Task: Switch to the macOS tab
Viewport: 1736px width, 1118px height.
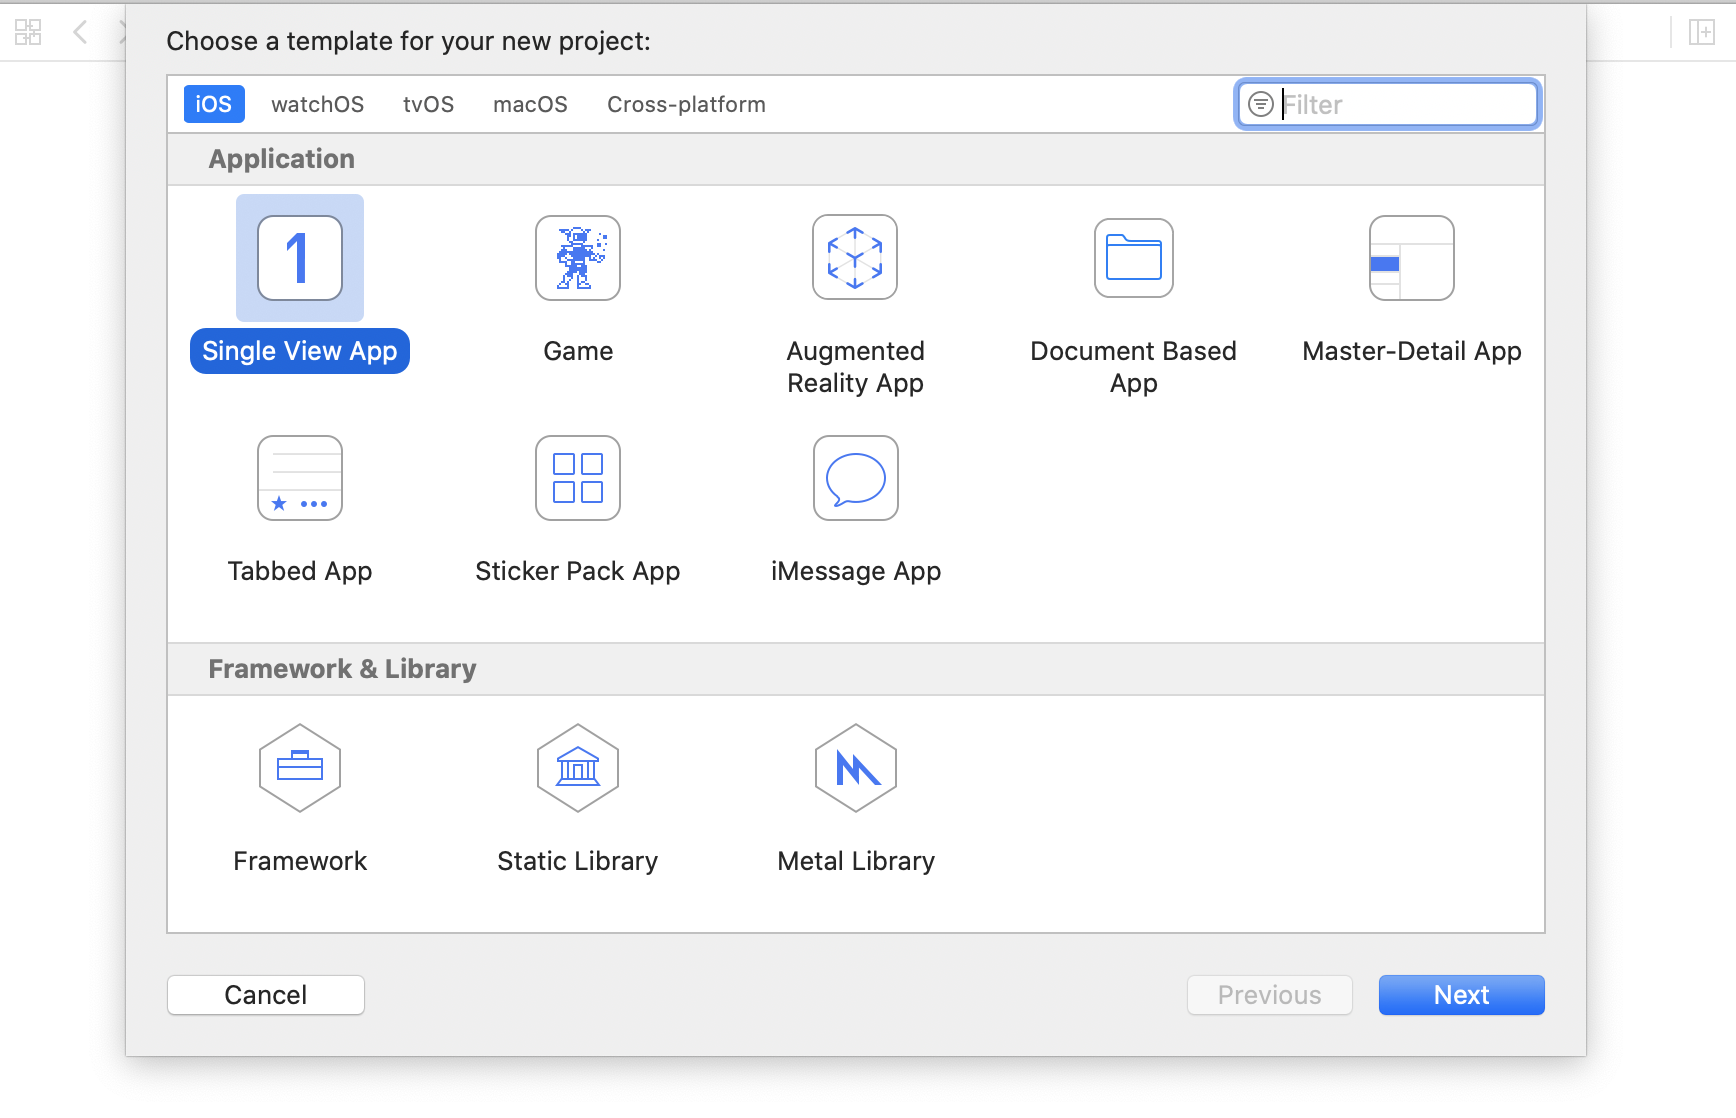Action: pos(530,103)
